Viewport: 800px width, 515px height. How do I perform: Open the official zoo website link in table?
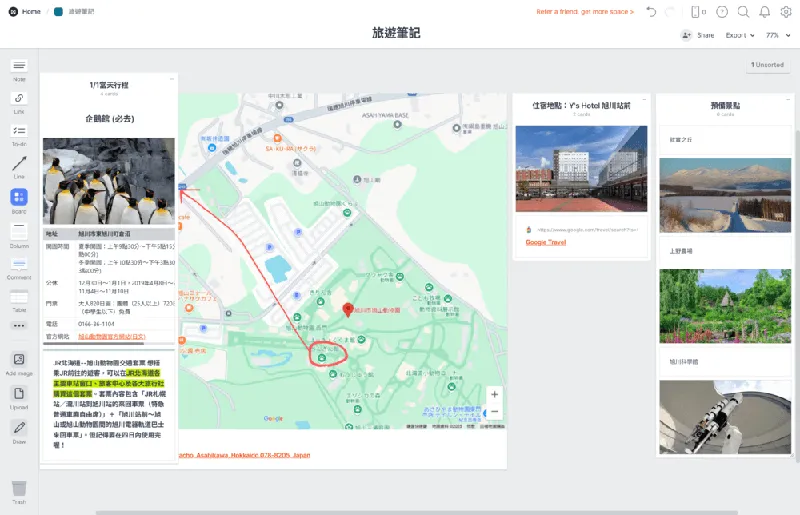click(x=112, y=336)
